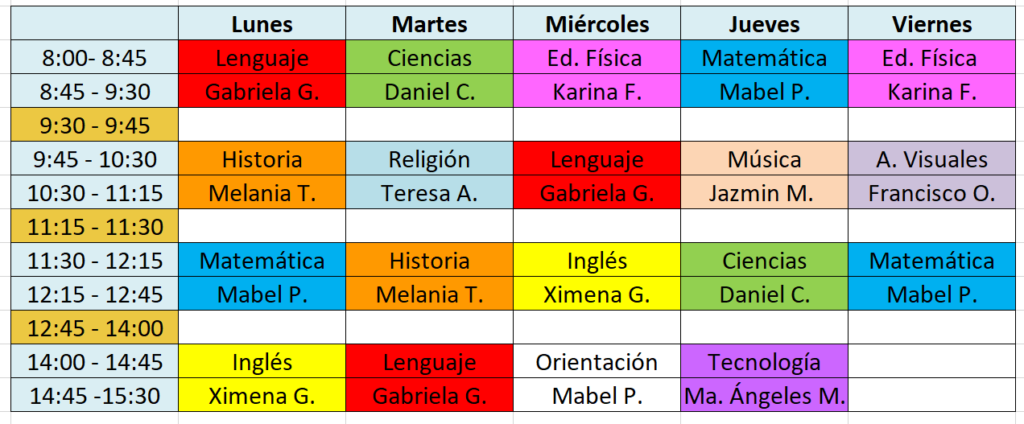This screenshot has height=424, width=1024.
Task: Click the Jueves header cell
Action: click(x=764, y=24)
